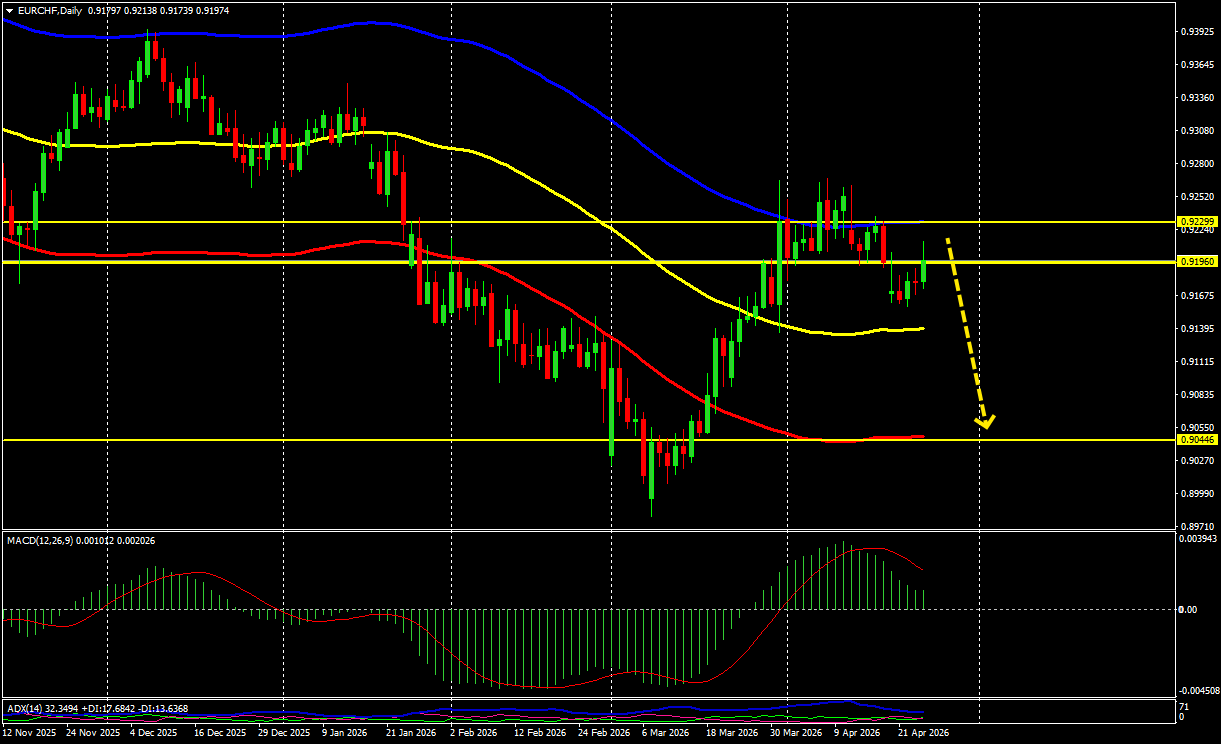
Task: Click the 0.91675 price scale value
Action: pyautogui.click(x=1196, y=296)
